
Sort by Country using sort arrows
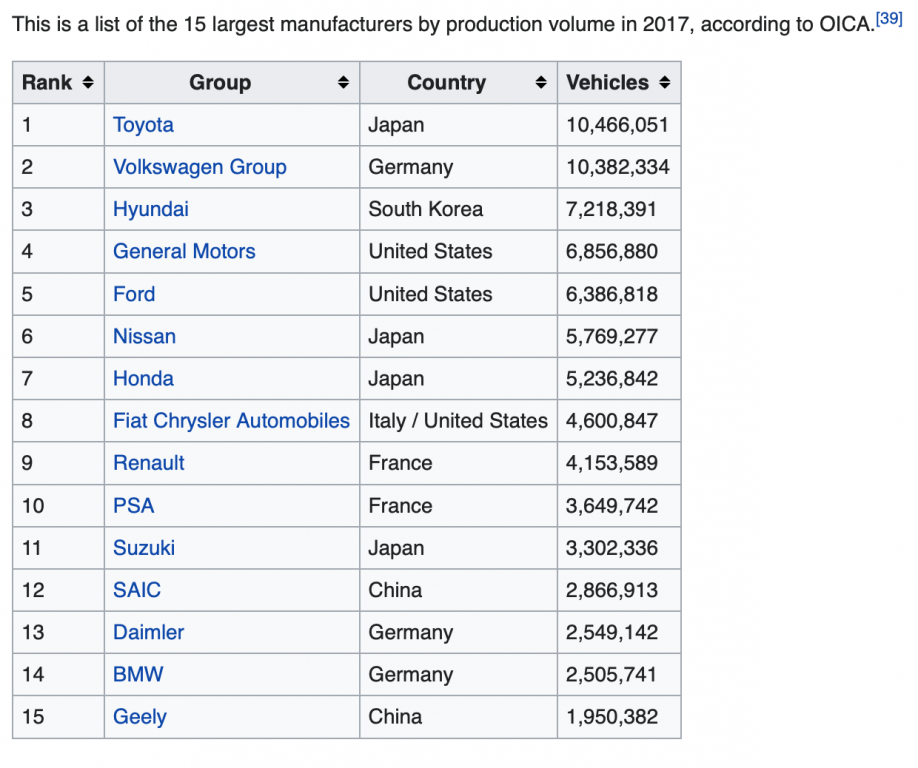tap(541, 83)
